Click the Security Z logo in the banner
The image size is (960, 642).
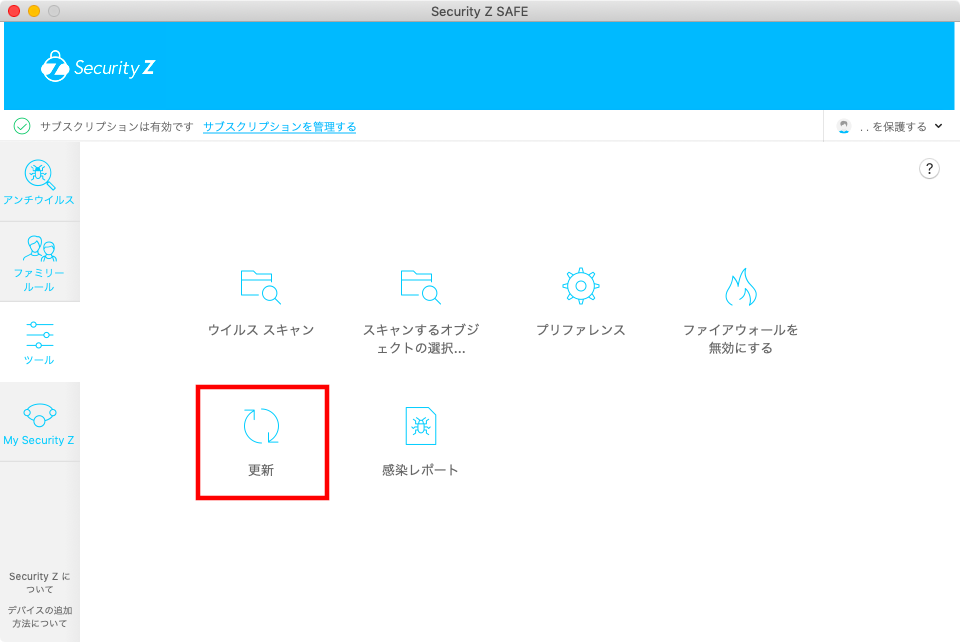[98, 67]
